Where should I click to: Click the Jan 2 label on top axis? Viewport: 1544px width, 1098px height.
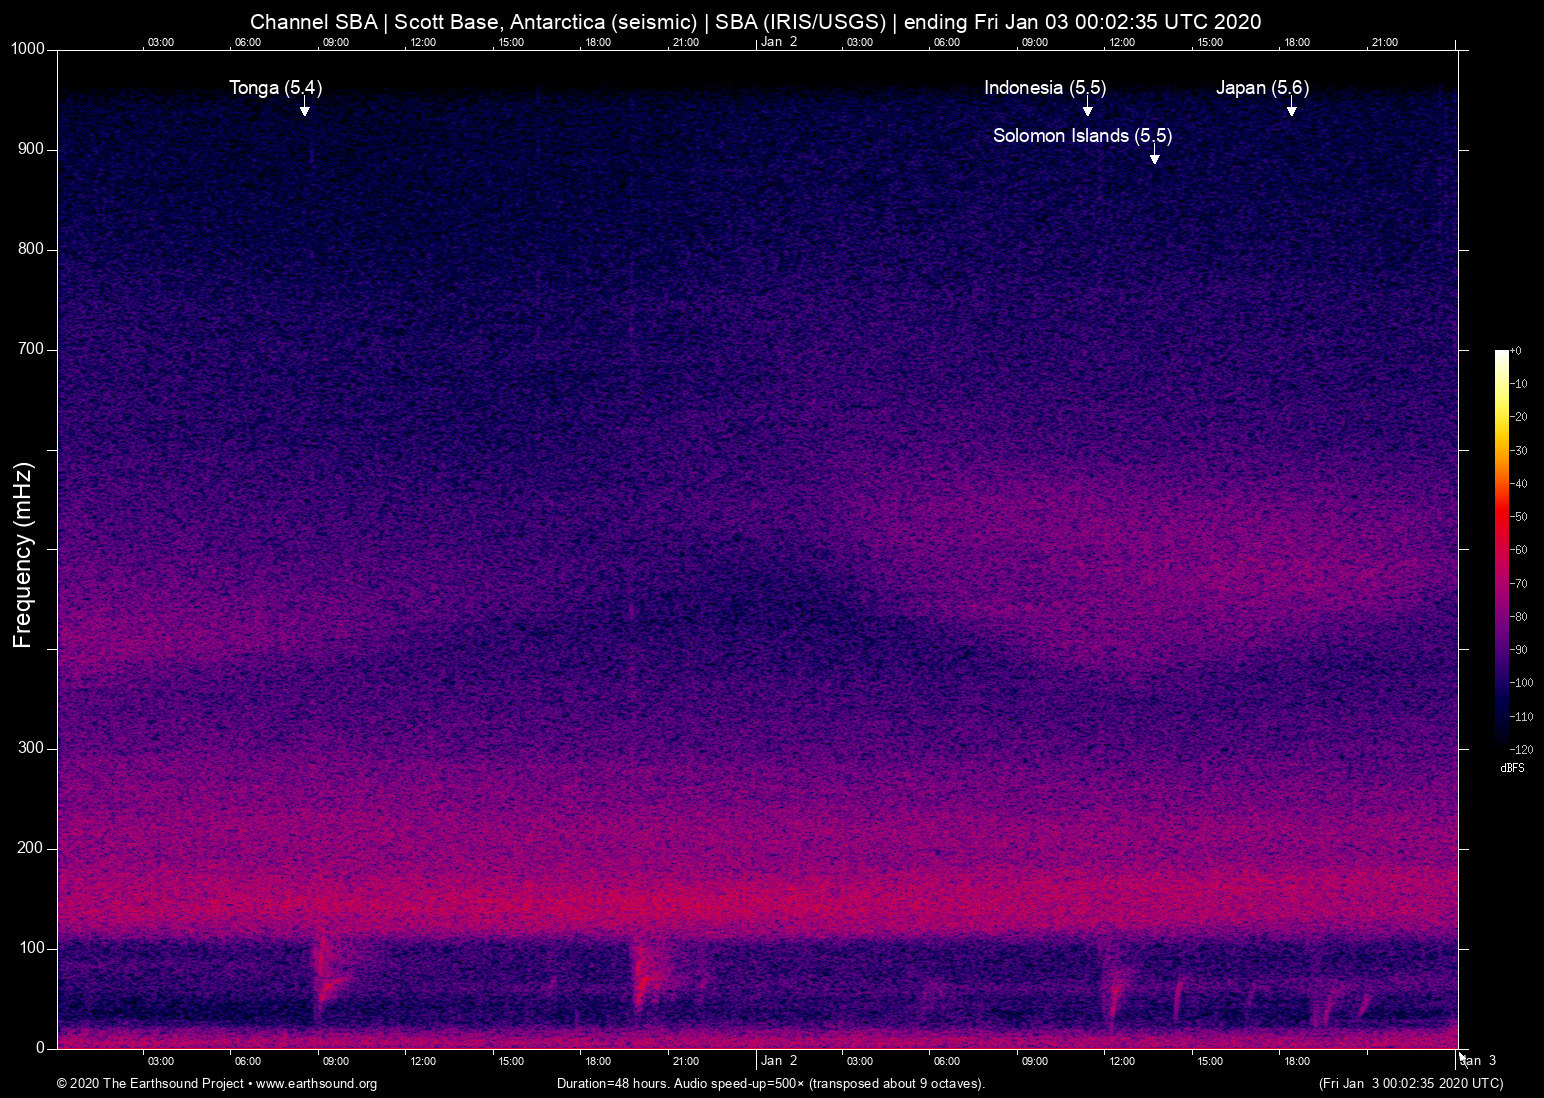[779, 42]
